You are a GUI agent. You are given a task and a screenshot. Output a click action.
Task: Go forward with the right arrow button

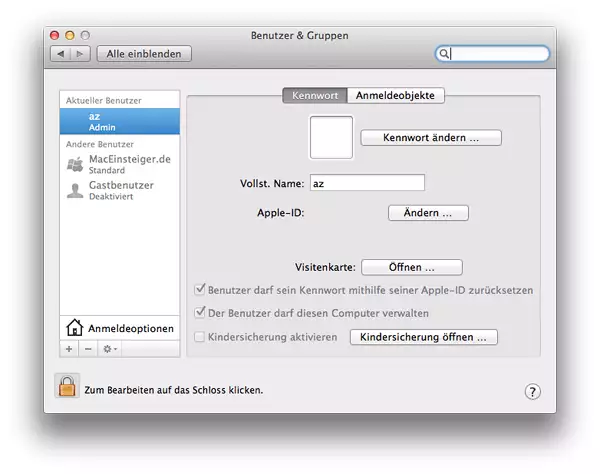[x=80, y=54]
